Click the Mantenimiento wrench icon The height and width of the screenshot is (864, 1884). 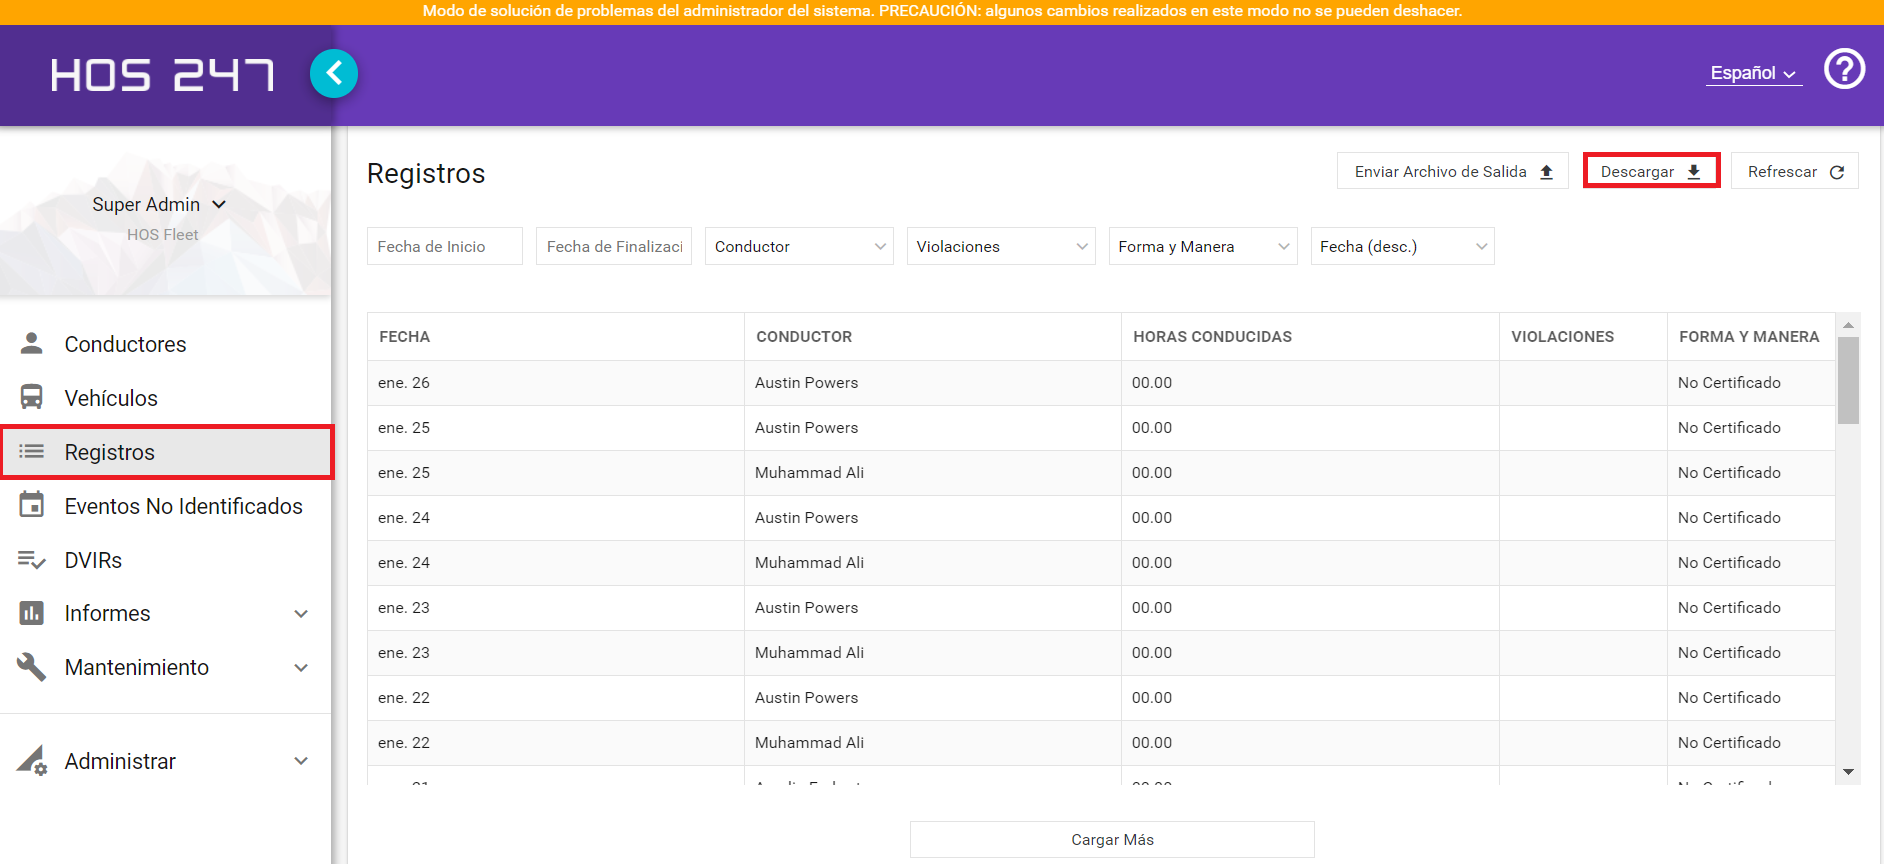coord(32,667)
